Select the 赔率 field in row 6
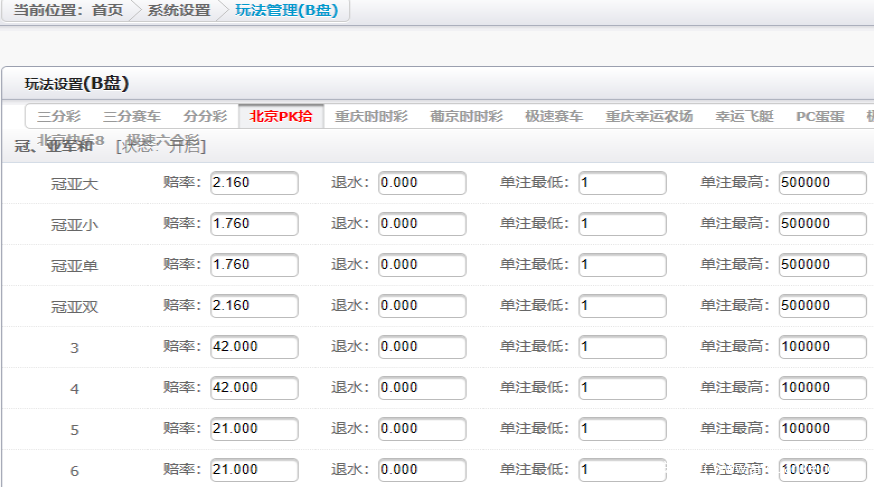Image resolution: width=874 pixels, height=487 pixels. coord(254,470)
